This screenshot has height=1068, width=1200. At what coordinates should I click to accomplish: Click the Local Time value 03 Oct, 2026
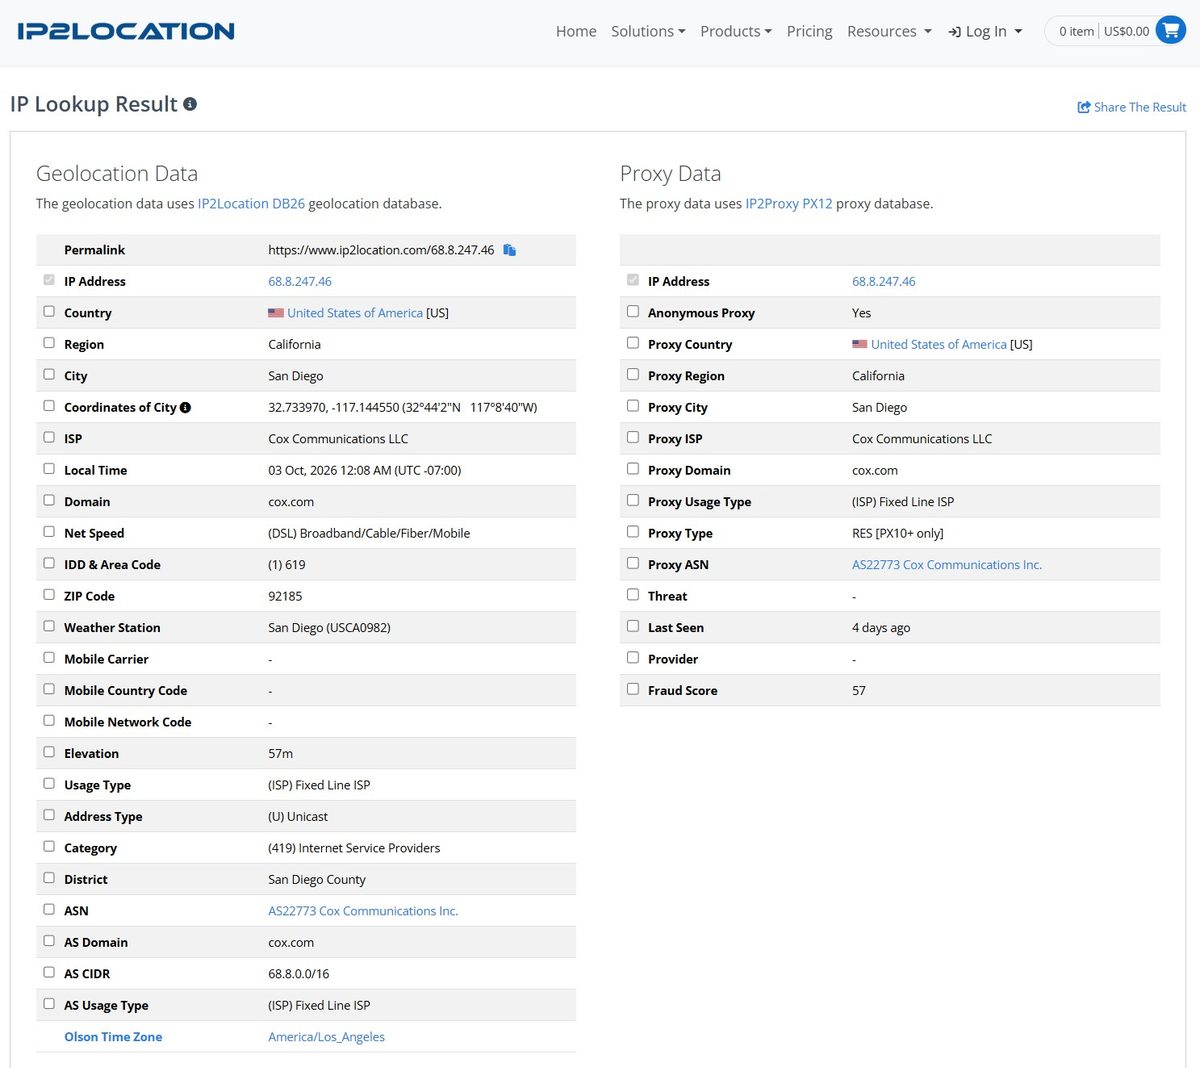point(365,471)
